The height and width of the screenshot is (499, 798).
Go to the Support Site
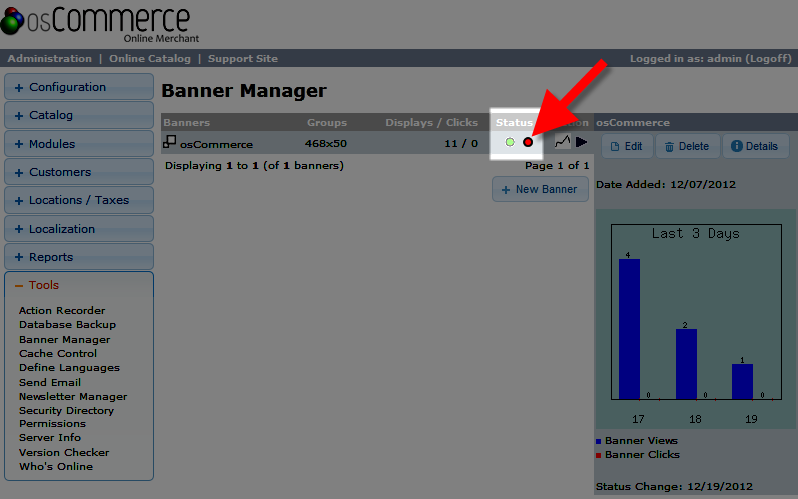point(243,59)
